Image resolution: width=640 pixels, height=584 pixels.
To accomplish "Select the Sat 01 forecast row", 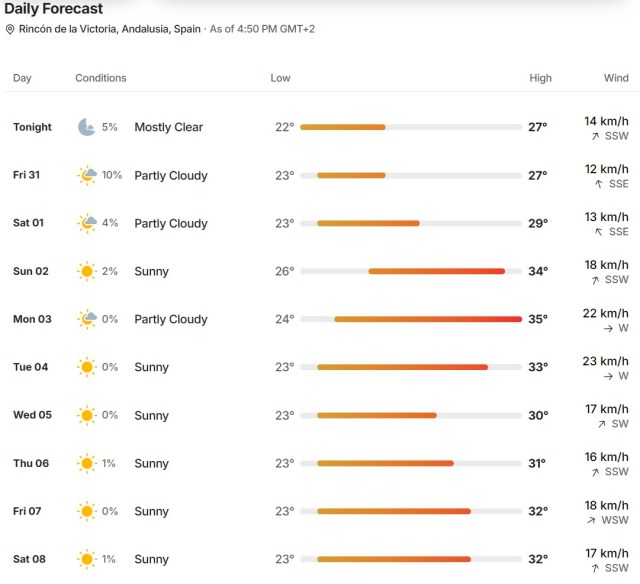I will (x=320, y=223).
